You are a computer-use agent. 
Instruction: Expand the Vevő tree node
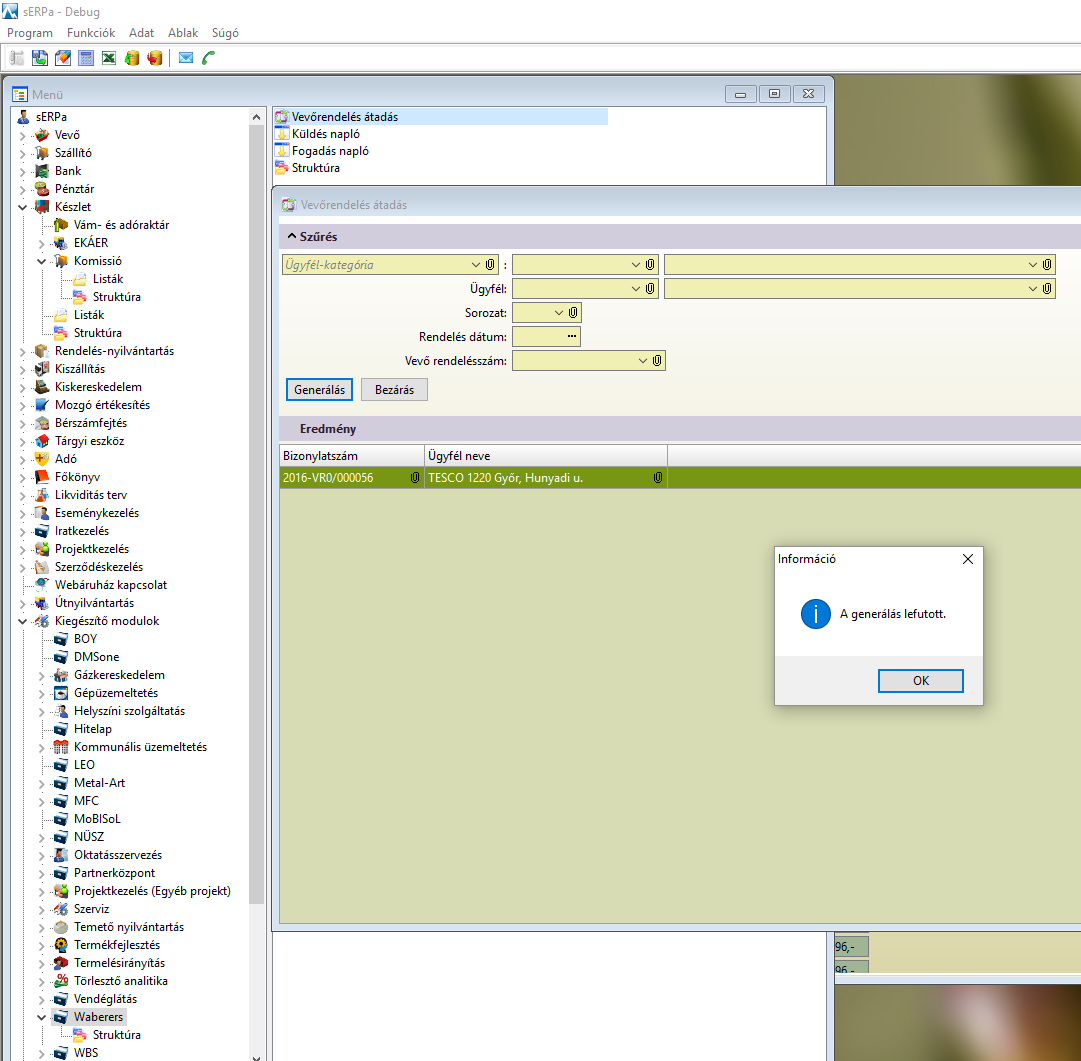coord(23,135)
